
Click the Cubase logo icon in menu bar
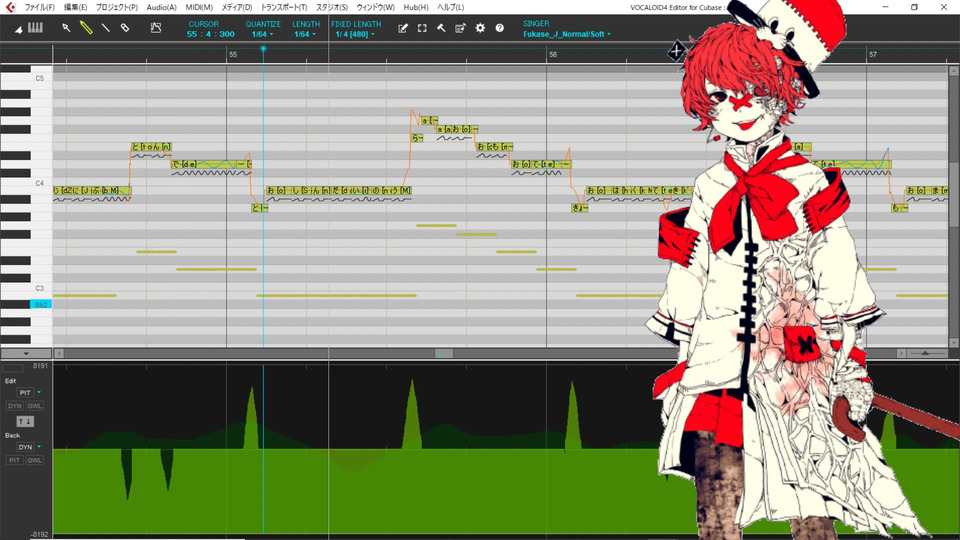[10, 7]
